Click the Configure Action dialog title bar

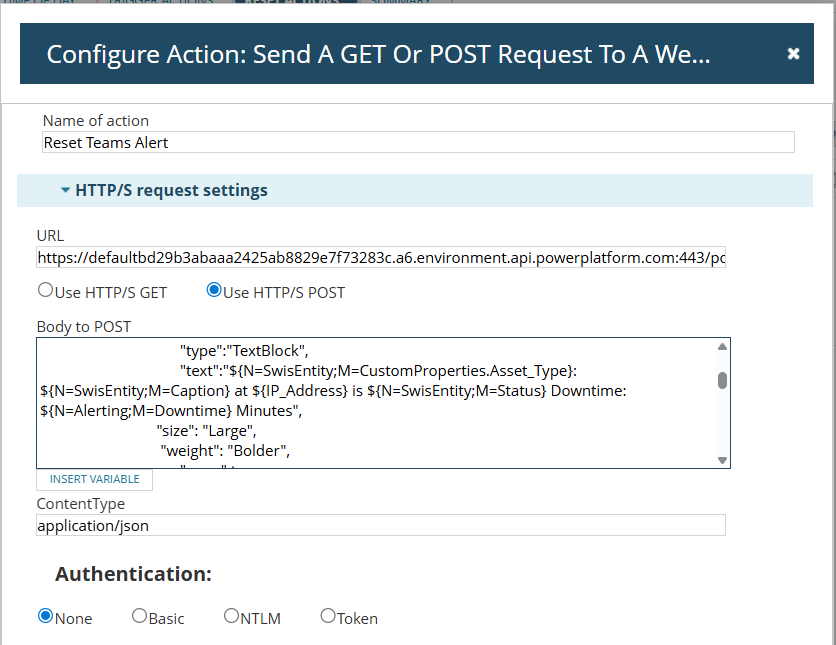(x=380, y=54)
